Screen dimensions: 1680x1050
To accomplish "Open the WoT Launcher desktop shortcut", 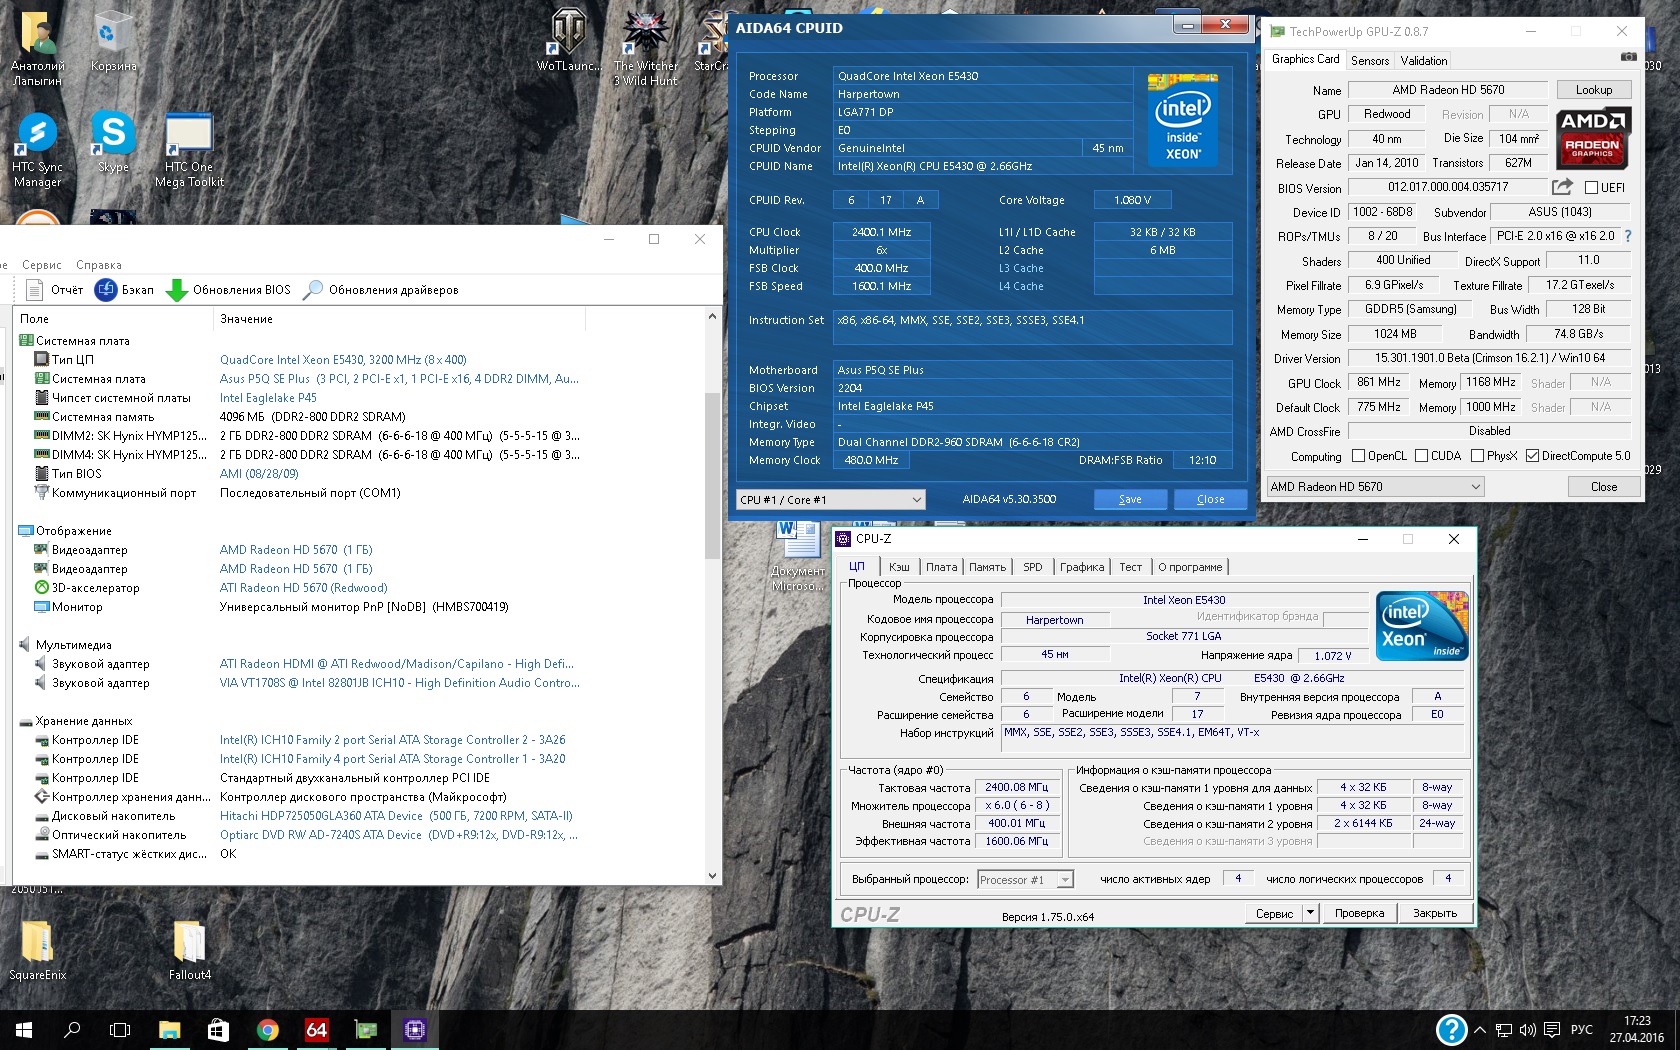I will pyautogui.click(x=568, y=41).
